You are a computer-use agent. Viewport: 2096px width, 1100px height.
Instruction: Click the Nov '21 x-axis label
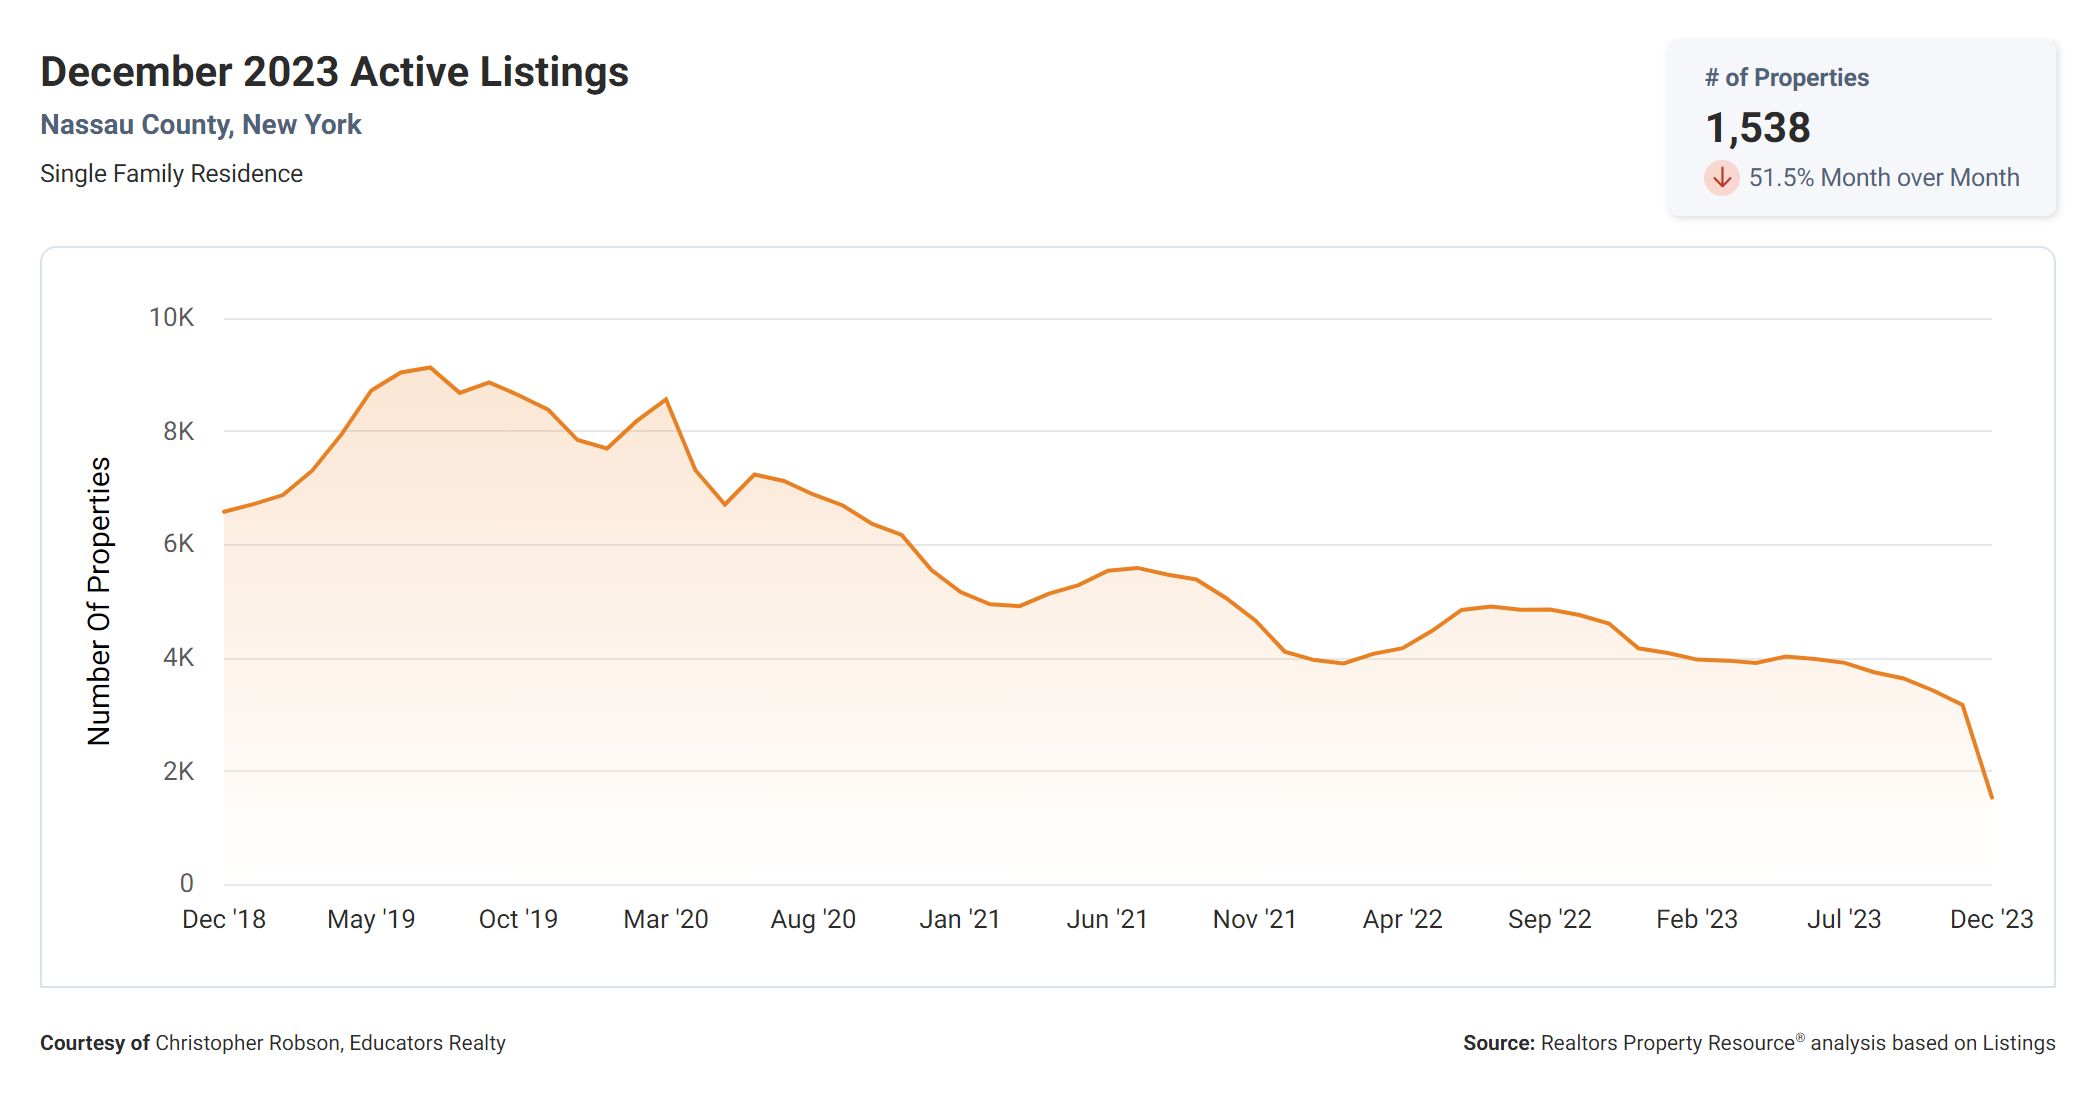(x=1255, y=920)
